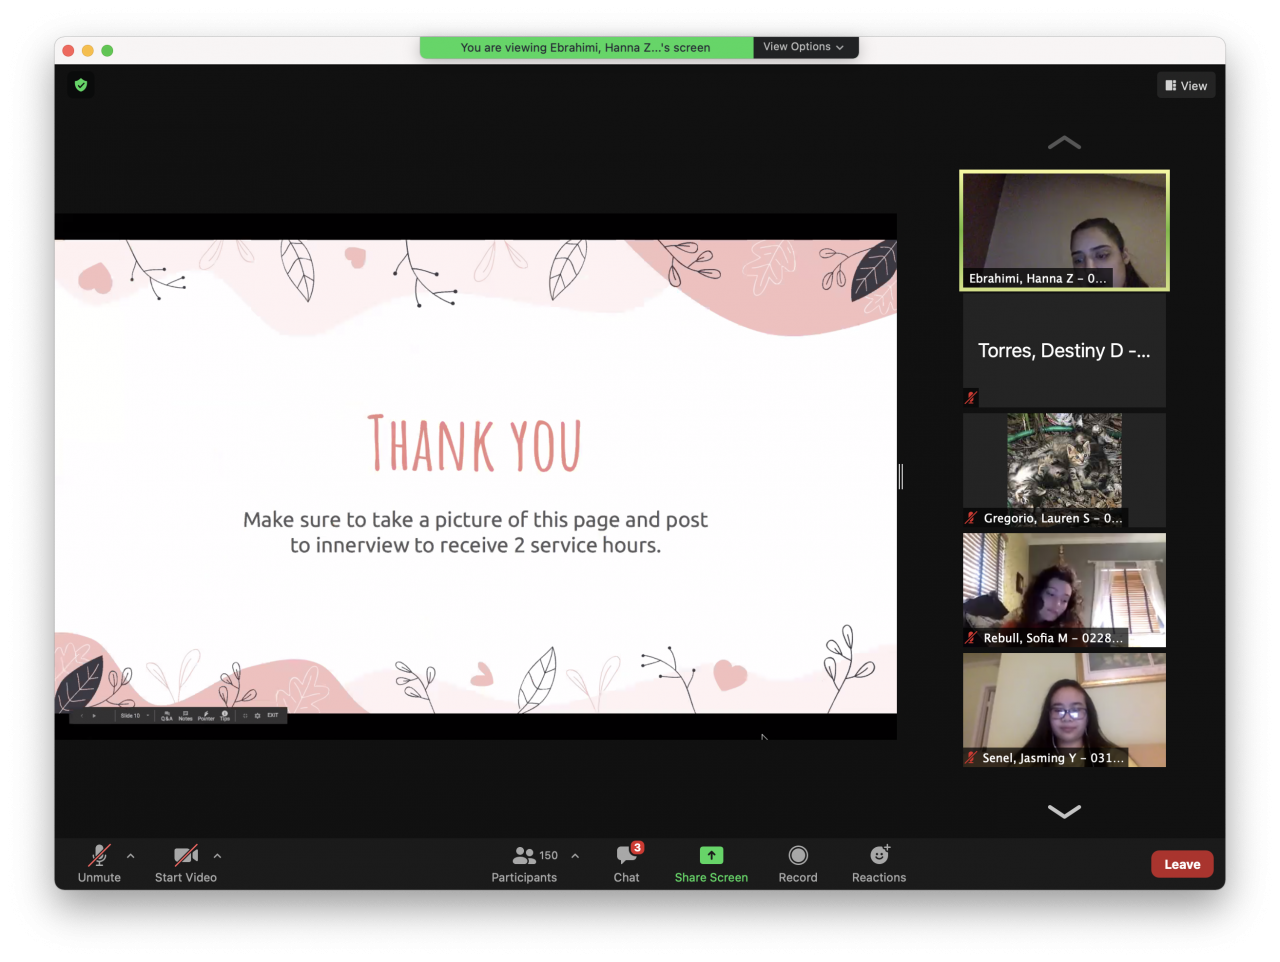Viewport: 1280px width, 962px height.
Task: Leave the meeting
Action: pos(1182,865)
